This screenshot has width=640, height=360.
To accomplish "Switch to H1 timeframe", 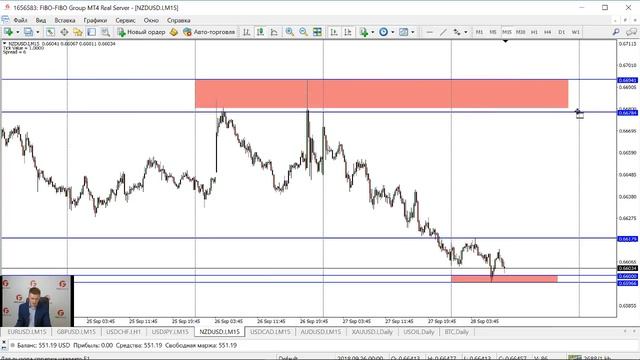I will [534, 32].
